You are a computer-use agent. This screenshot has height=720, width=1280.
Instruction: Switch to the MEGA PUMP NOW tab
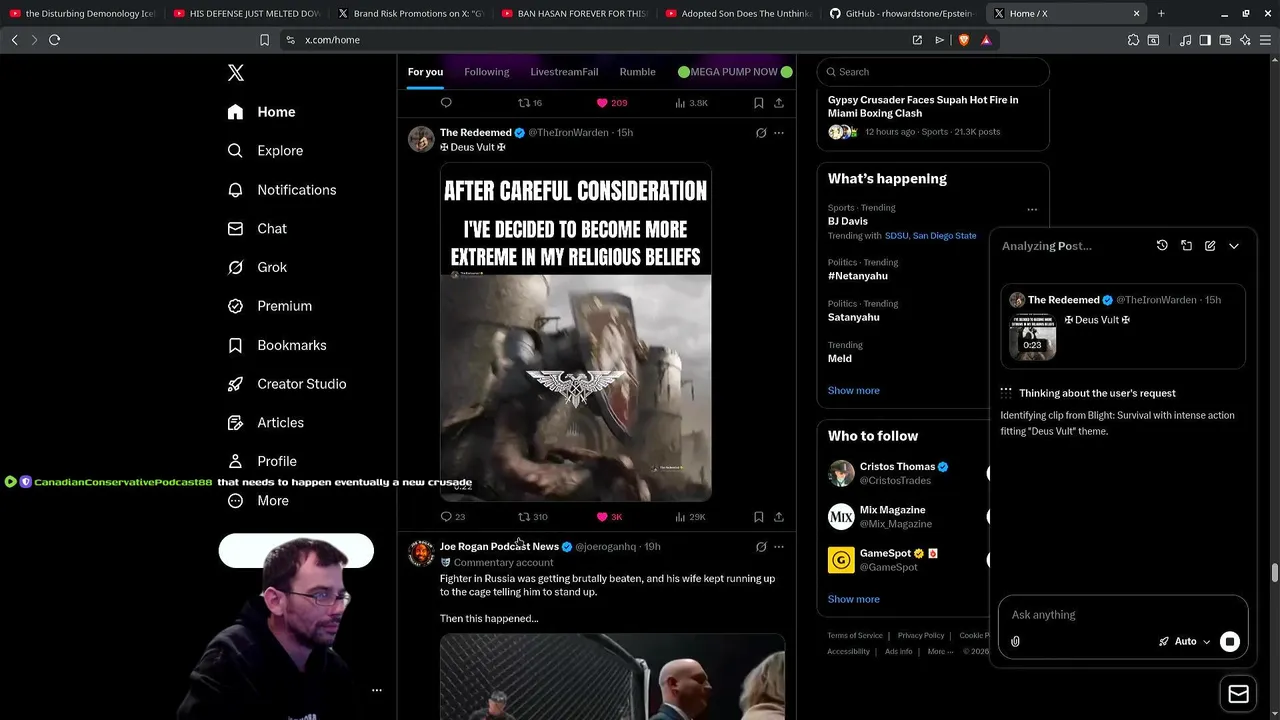click(x=735, y=72)
